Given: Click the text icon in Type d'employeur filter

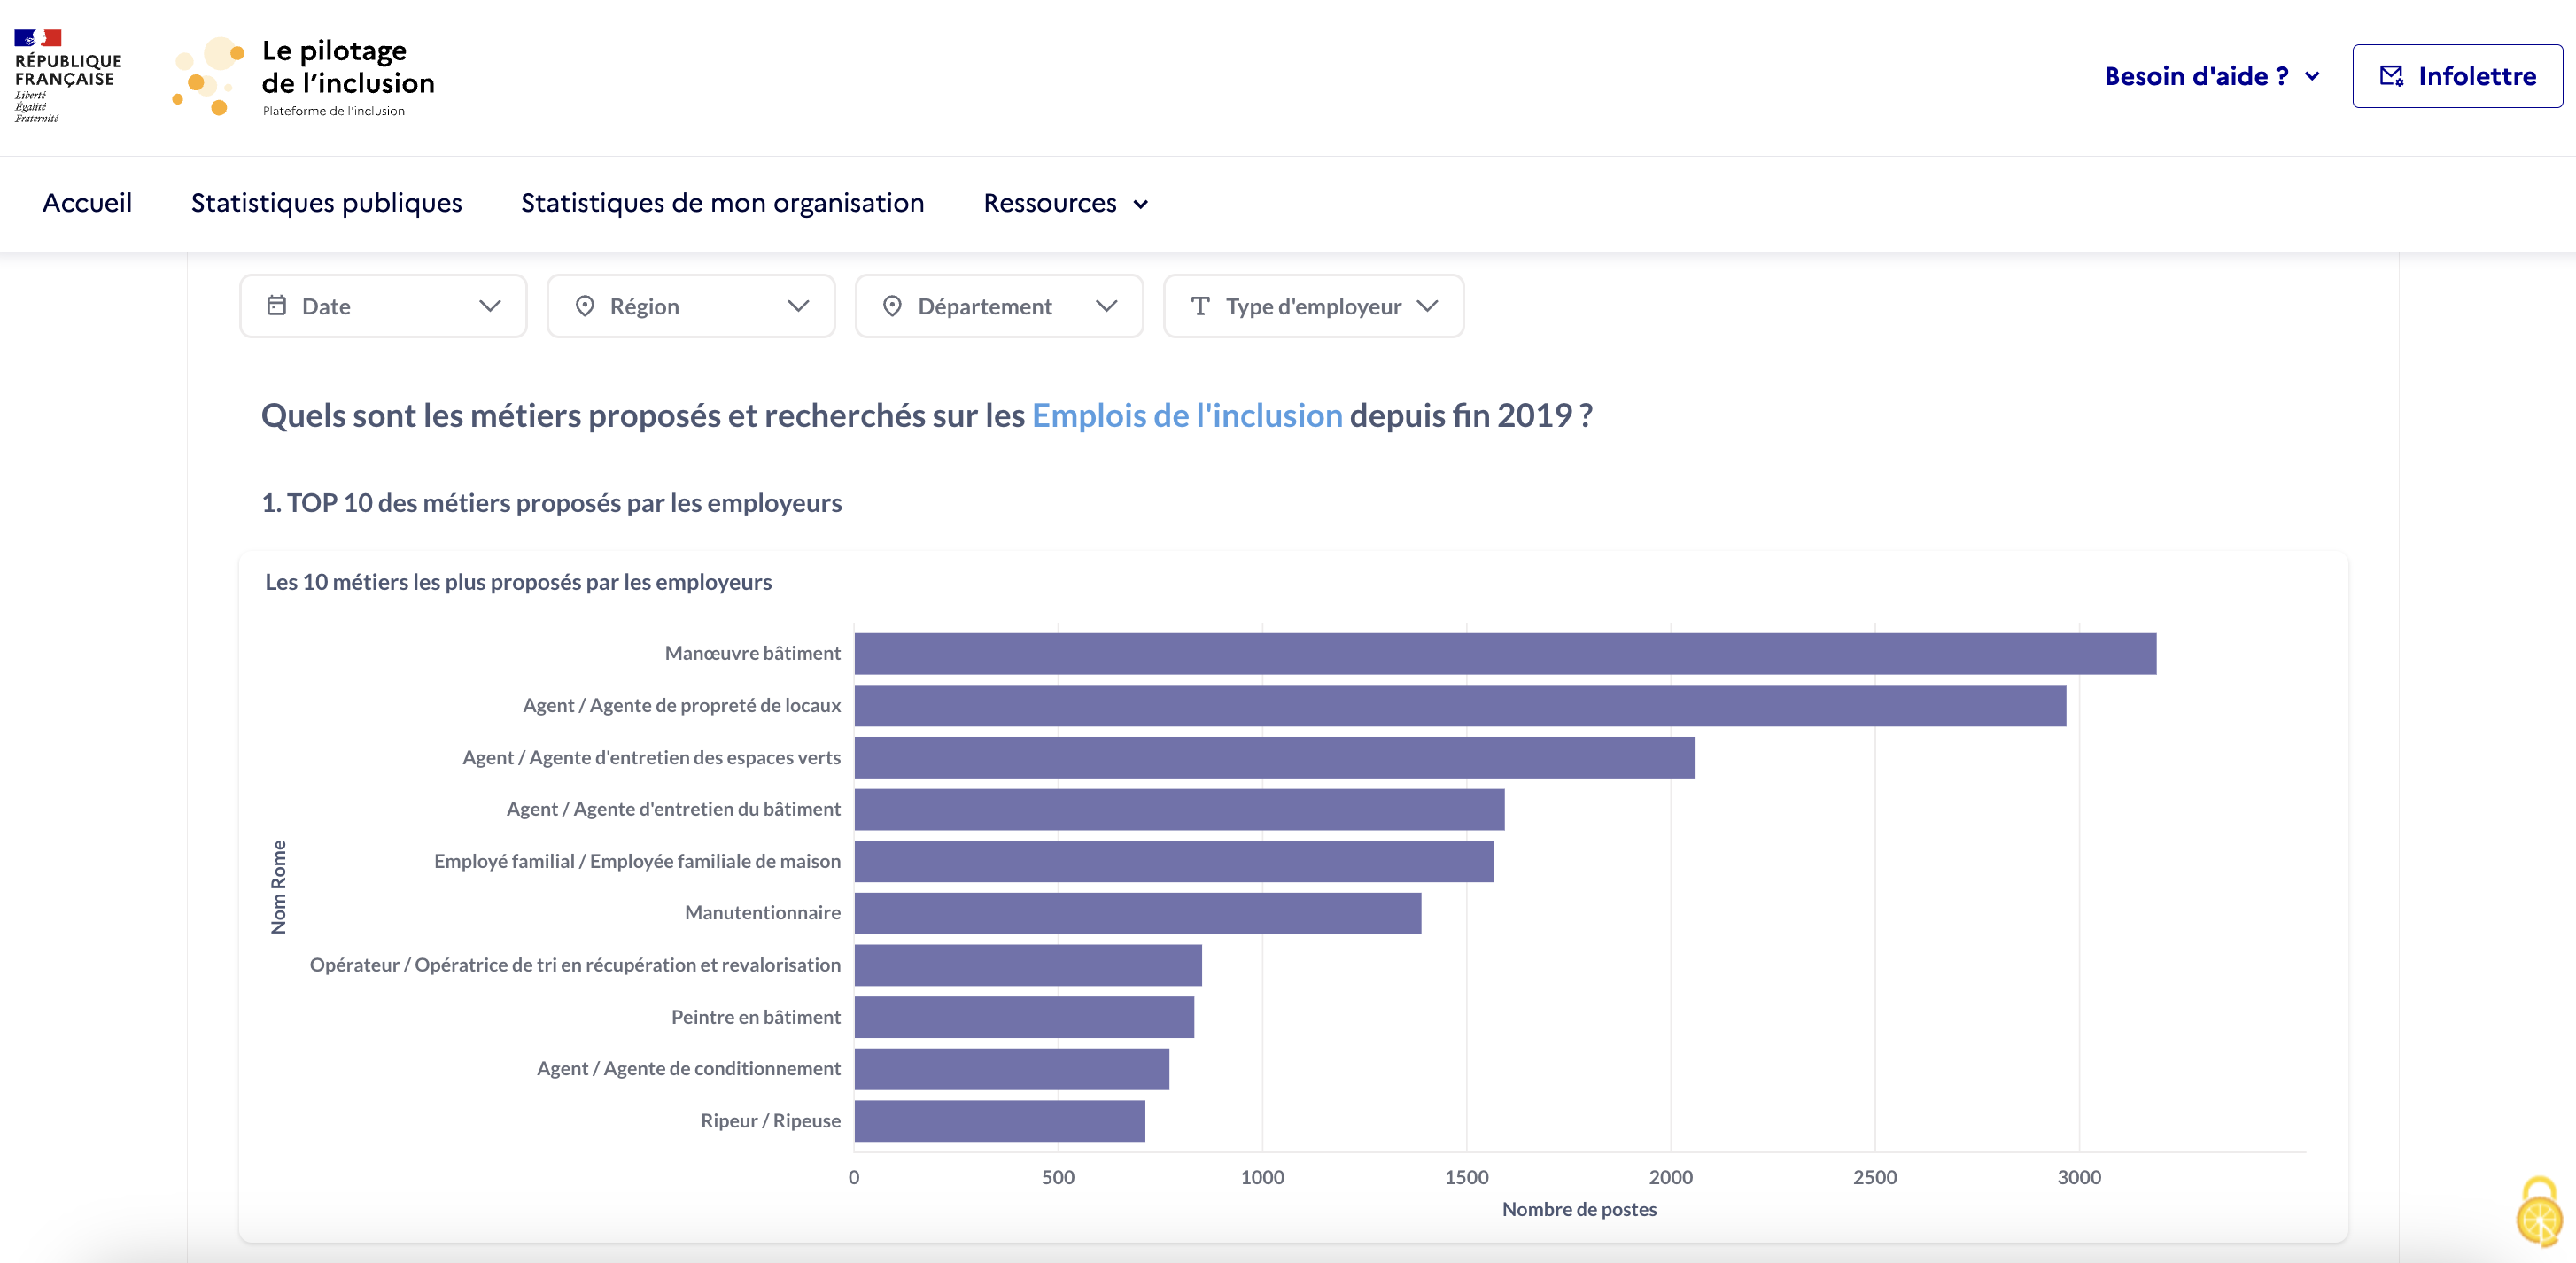Looking at the screenshot, I should coord(1200,306).
